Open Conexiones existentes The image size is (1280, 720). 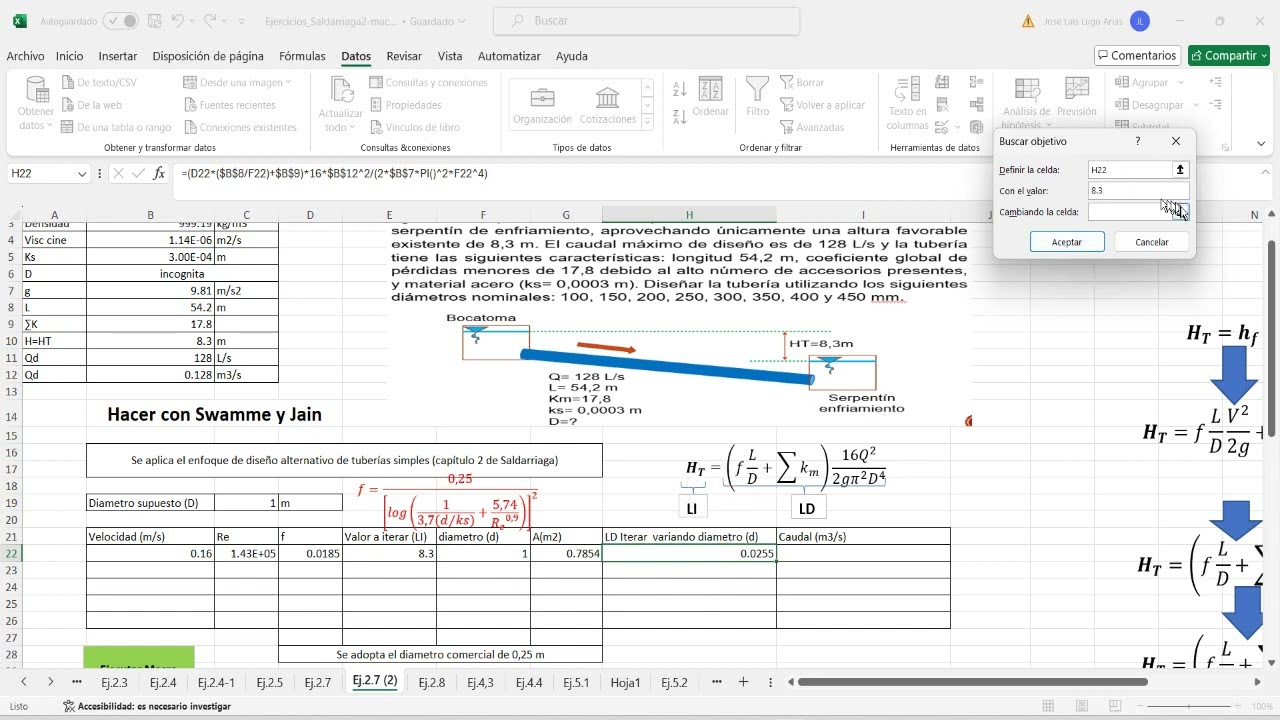click(x=240, y=127)
